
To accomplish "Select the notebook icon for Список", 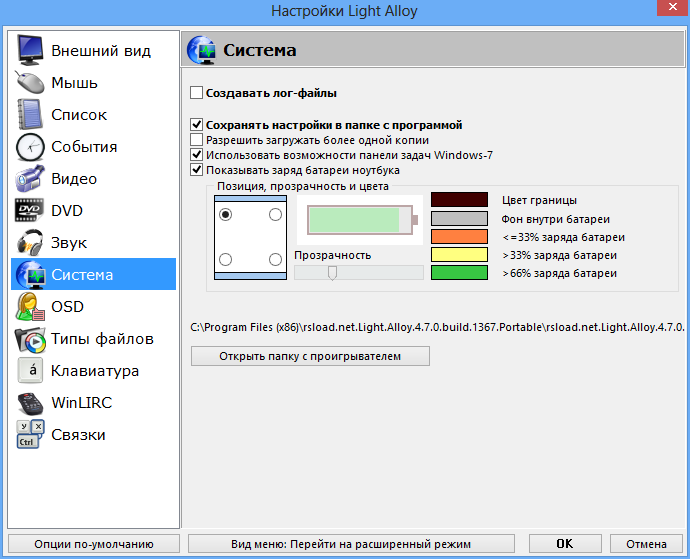I will 31,115.
